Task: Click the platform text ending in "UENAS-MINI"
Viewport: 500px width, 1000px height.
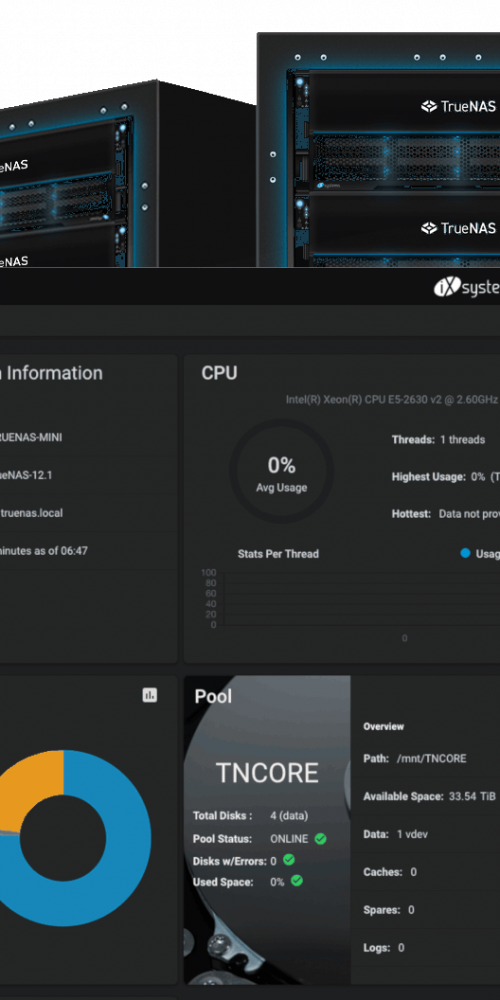Action: (31, 438)
